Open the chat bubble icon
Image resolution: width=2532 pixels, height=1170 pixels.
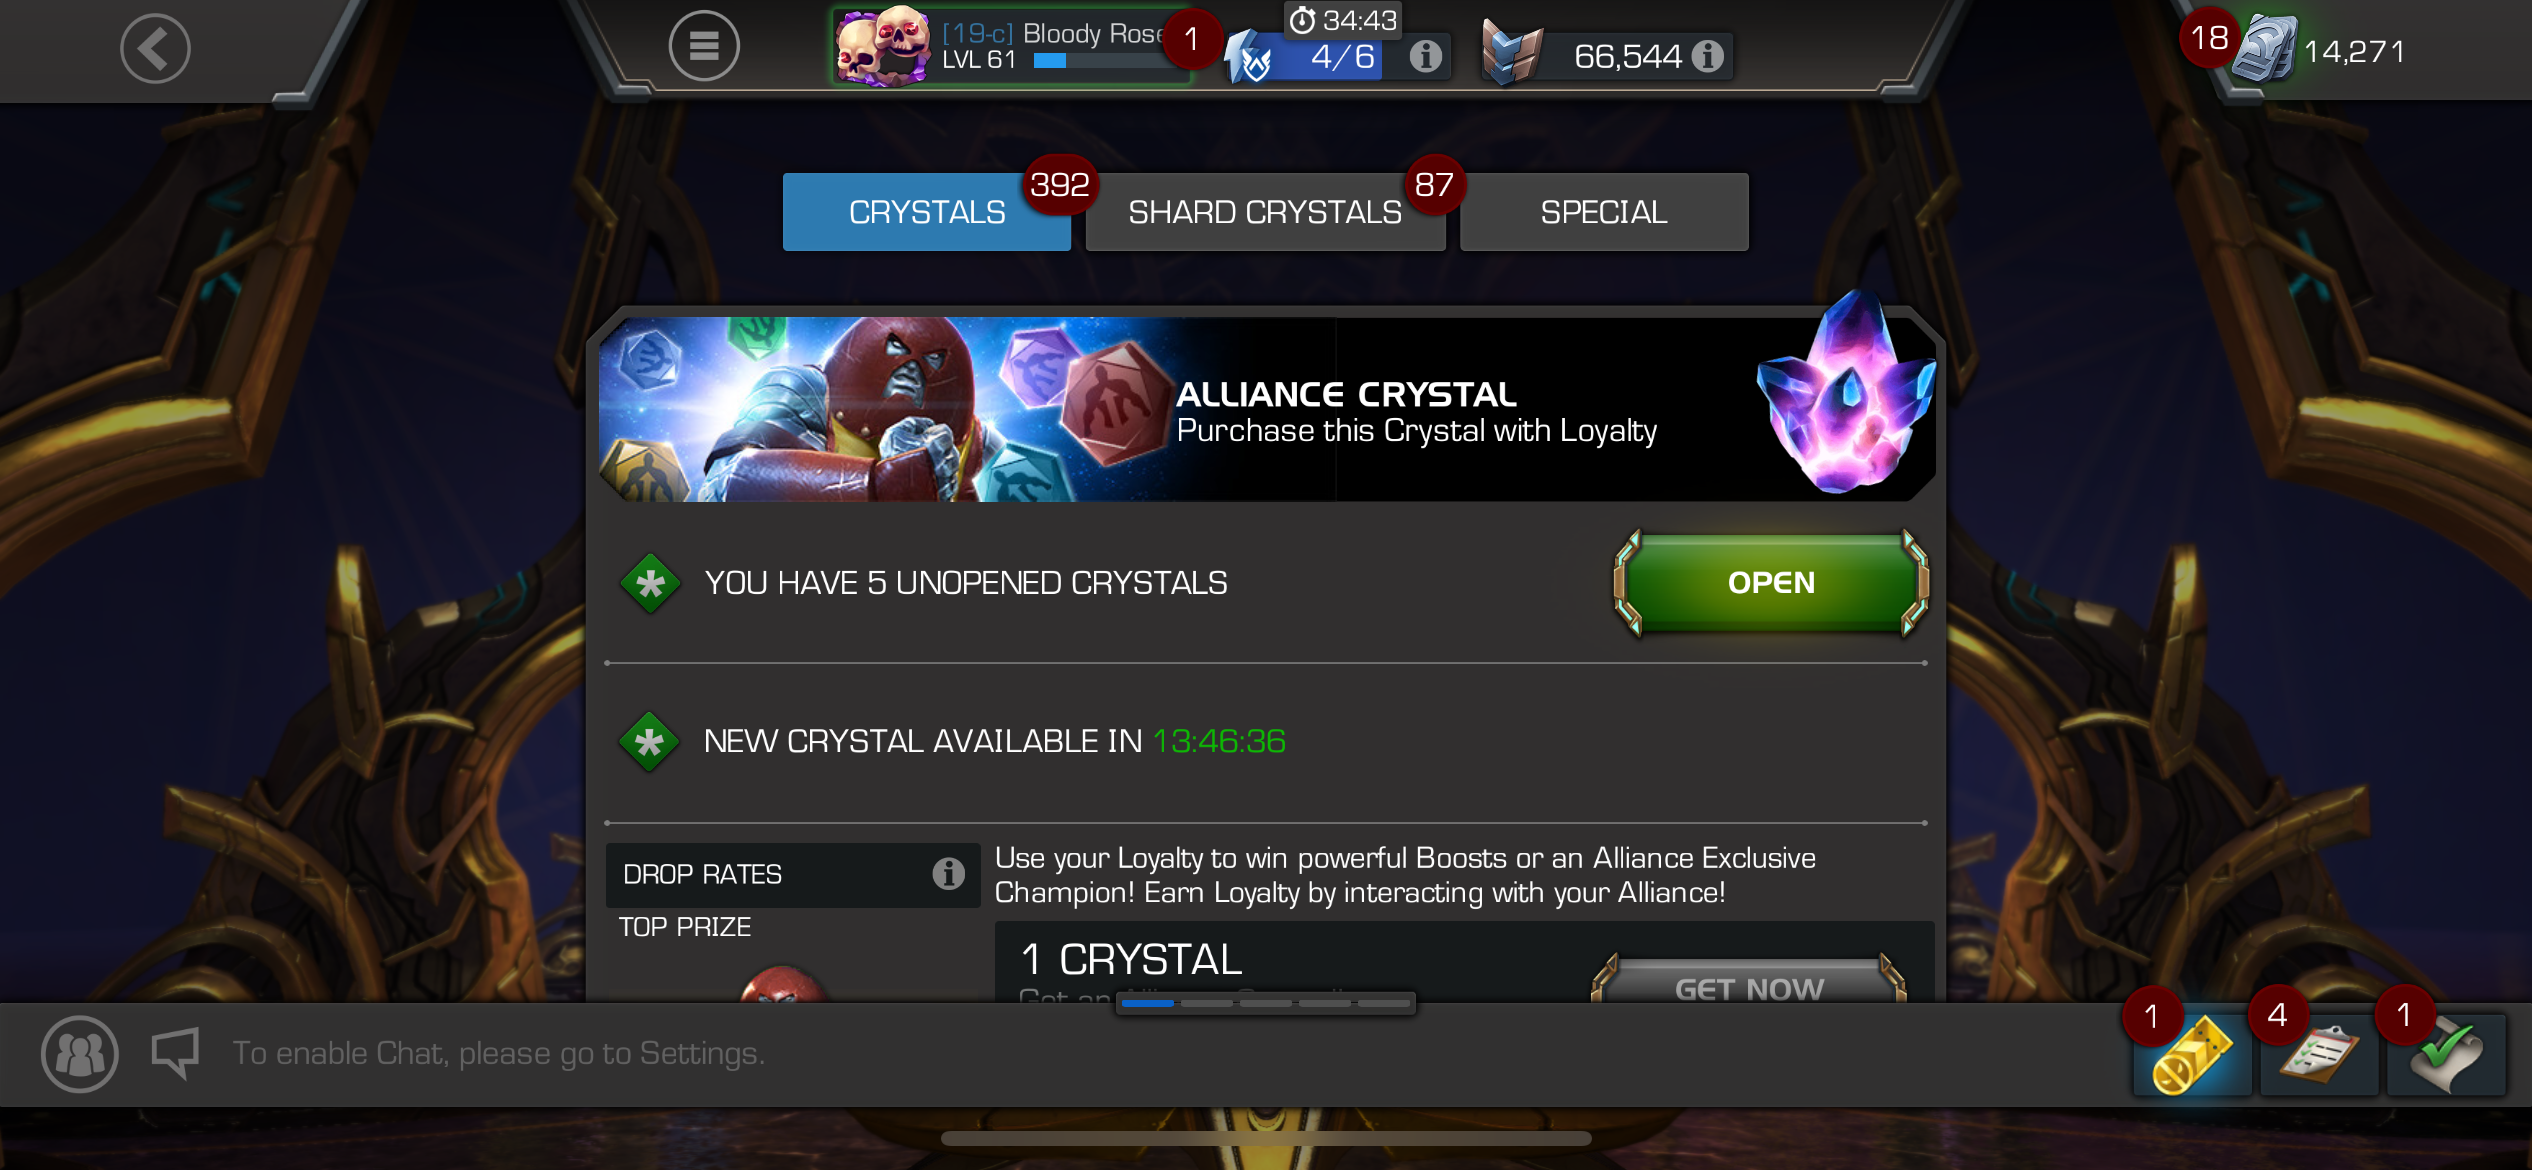[x=176, y=1052]
